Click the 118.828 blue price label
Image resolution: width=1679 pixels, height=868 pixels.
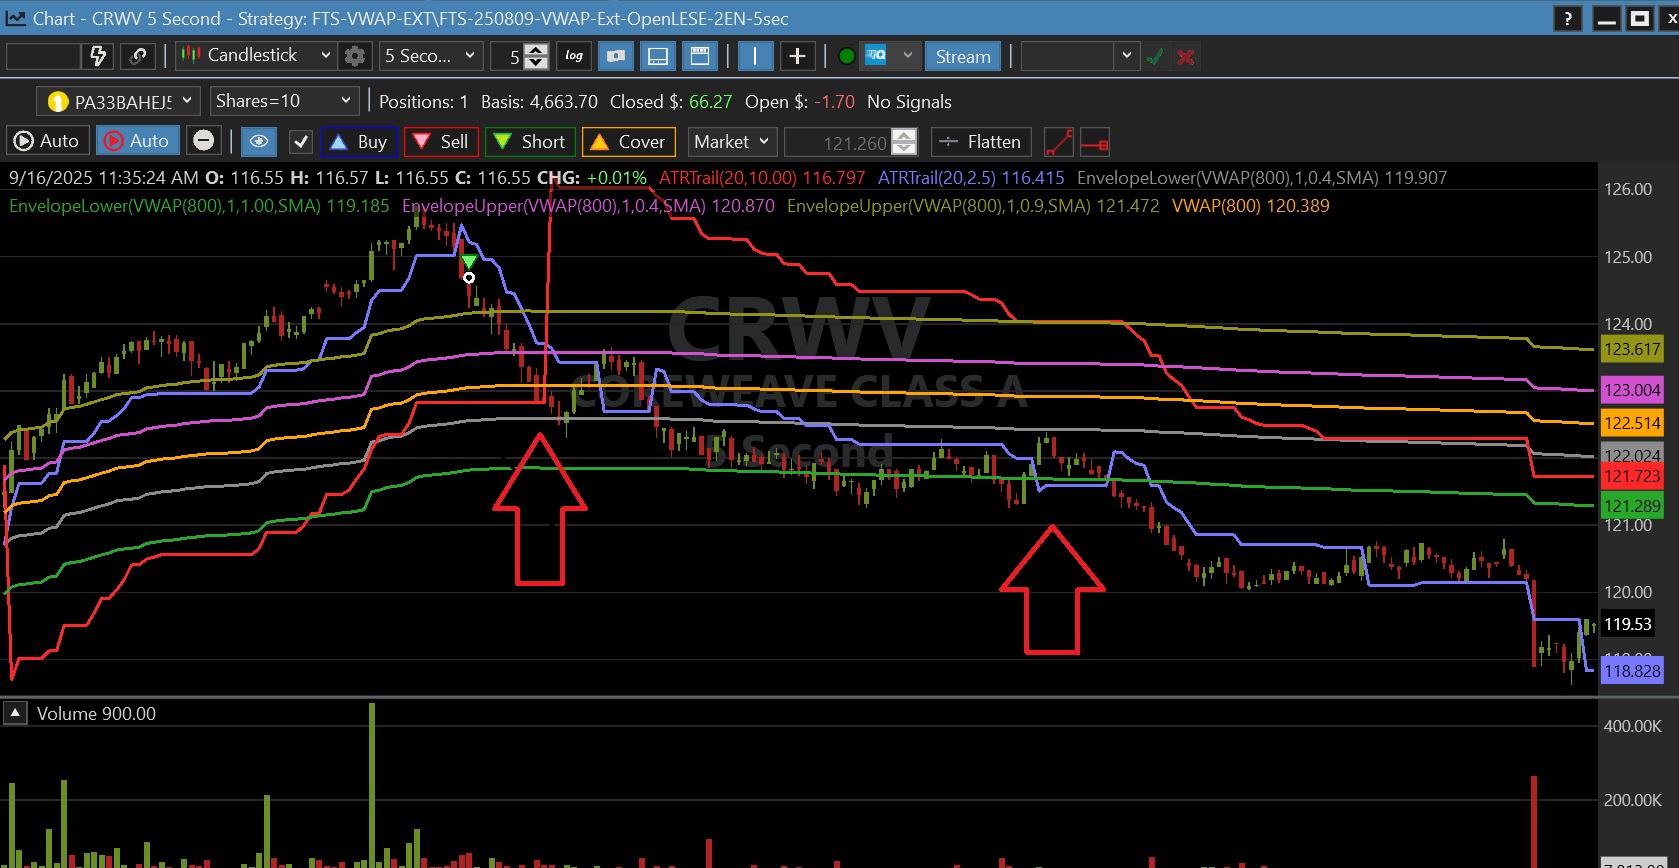pos(1632,671)
